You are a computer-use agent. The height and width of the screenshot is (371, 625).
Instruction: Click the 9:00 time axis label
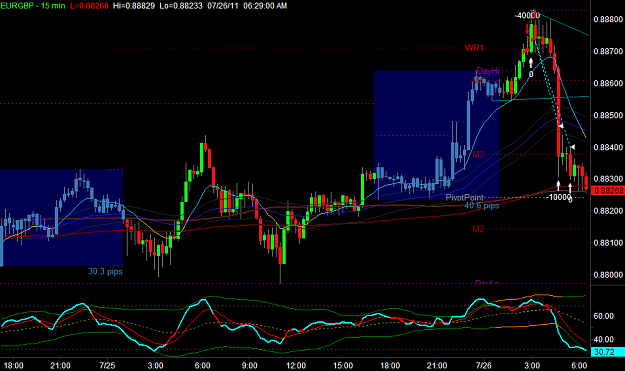(249, 365)
